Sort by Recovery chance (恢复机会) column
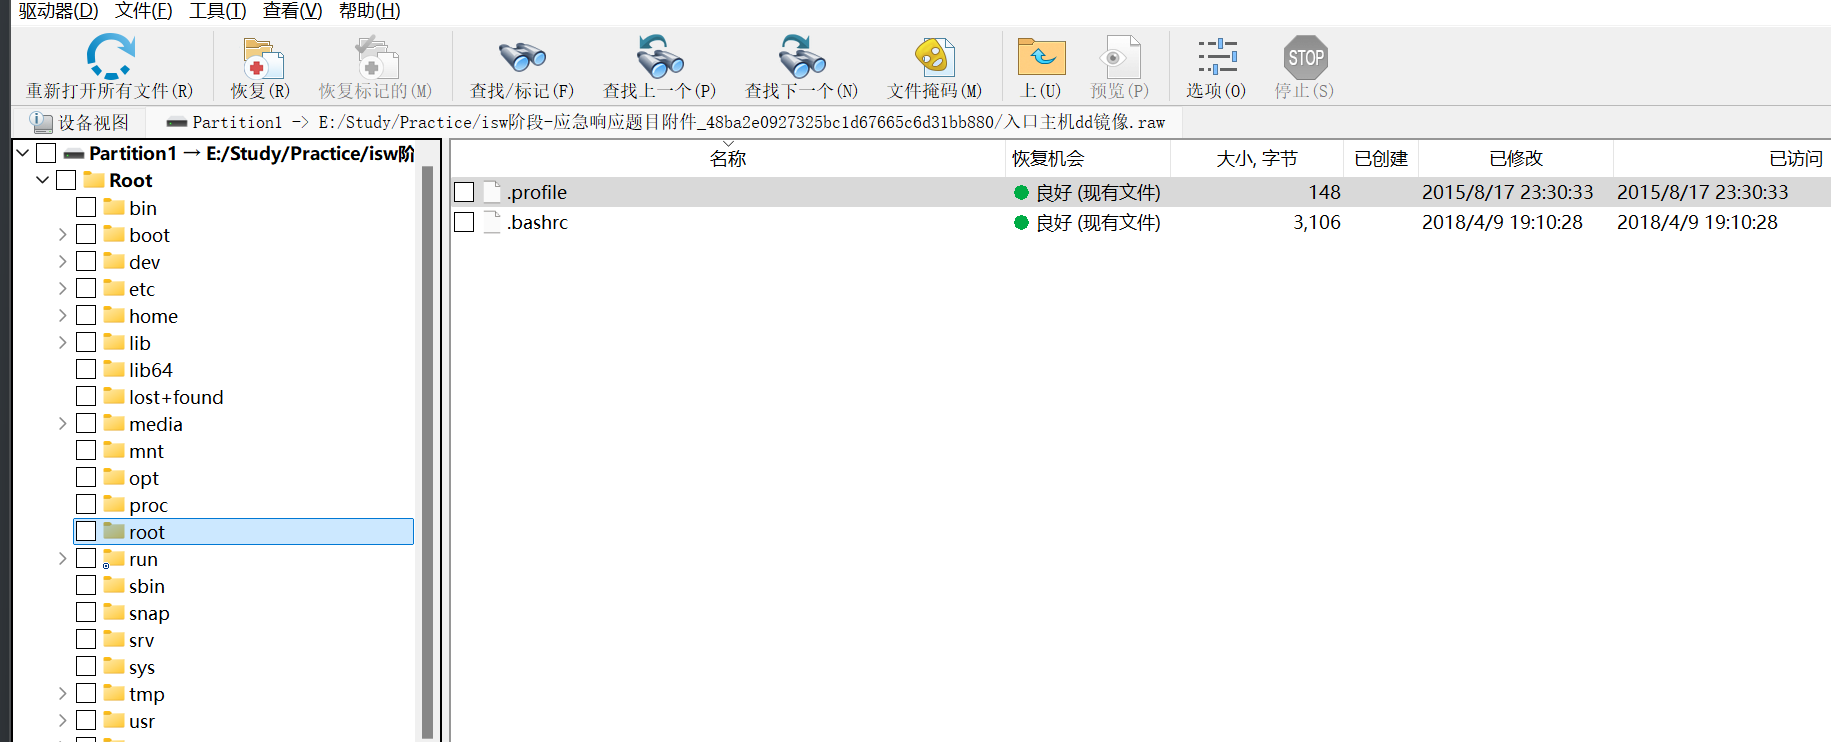Viewport: 1831px width, 742px height. 1087,158
